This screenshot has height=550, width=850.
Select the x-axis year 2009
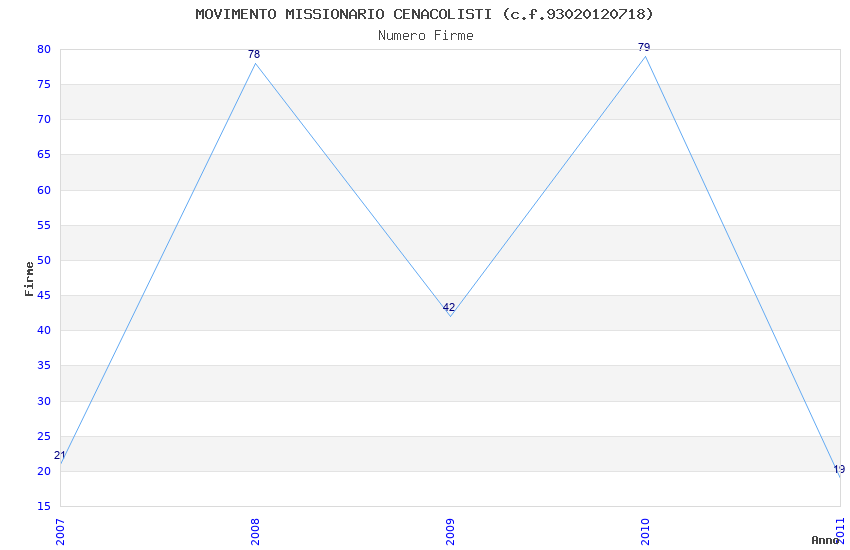[x=450, y=532]
